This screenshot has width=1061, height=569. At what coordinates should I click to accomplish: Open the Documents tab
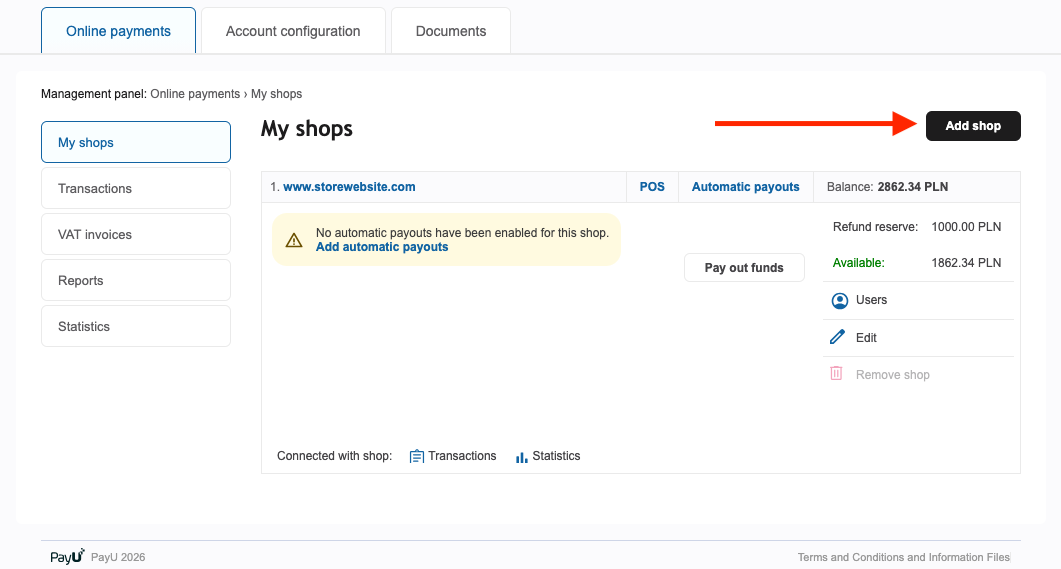click(450, 31)
